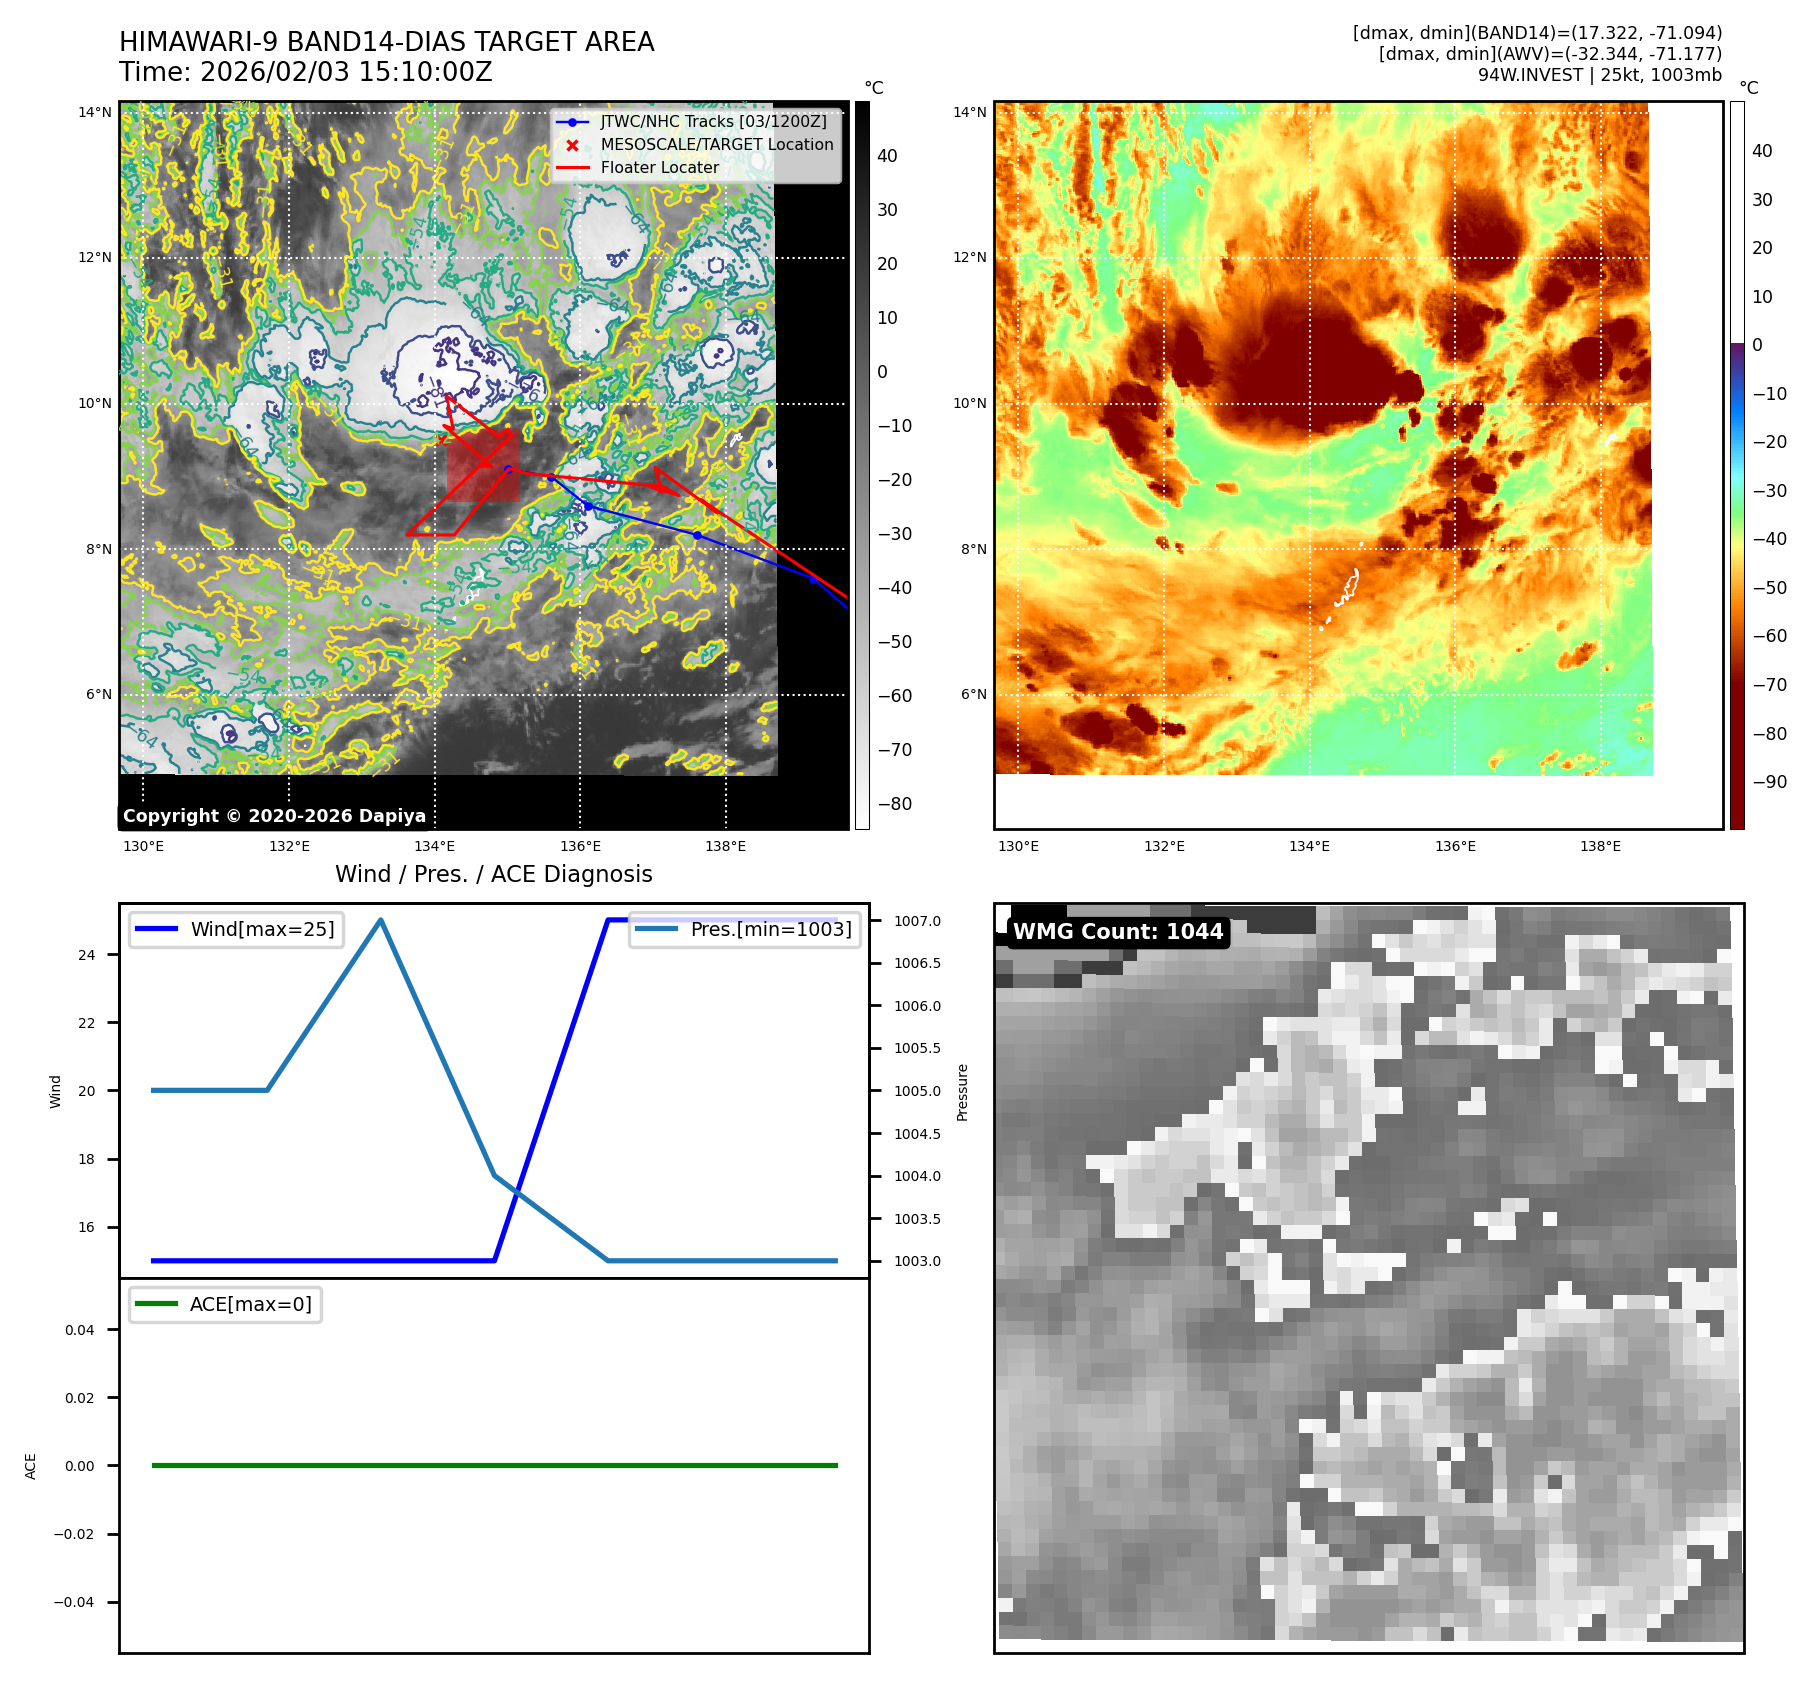
Task: Click the 94W.INVEST 25kt 1003mb label
Action: click(x=1599, y=75)
